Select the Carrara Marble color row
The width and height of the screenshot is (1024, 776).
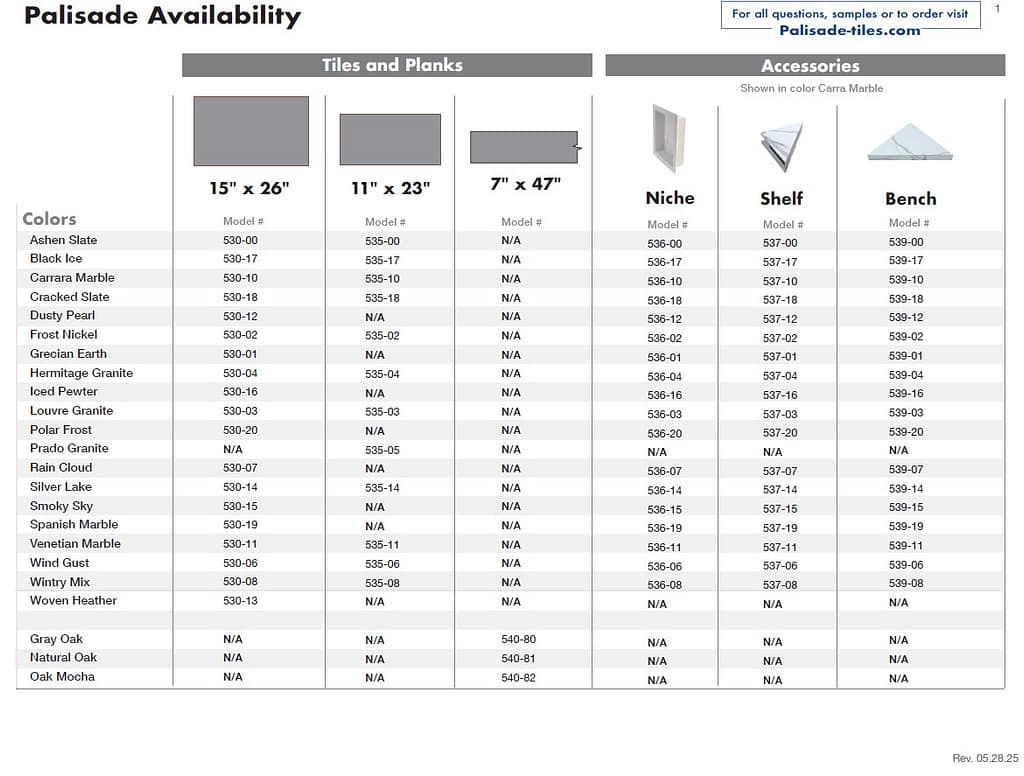[72, 278]
